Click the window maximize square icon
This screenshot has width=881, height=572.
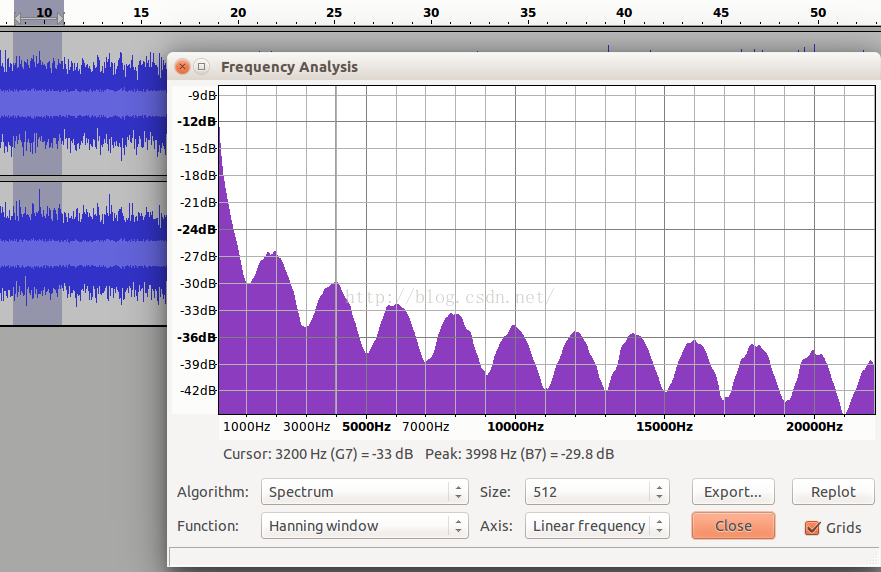tap(201, 67)
